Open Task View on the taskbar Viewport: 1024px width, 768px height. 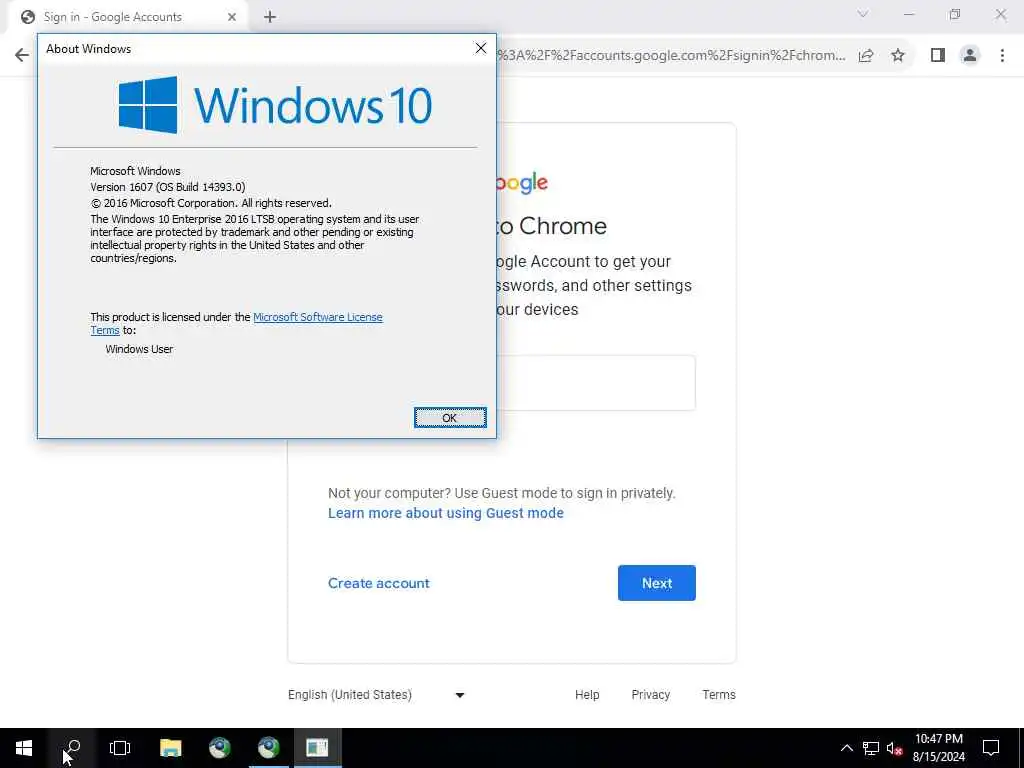pos(120,748)
